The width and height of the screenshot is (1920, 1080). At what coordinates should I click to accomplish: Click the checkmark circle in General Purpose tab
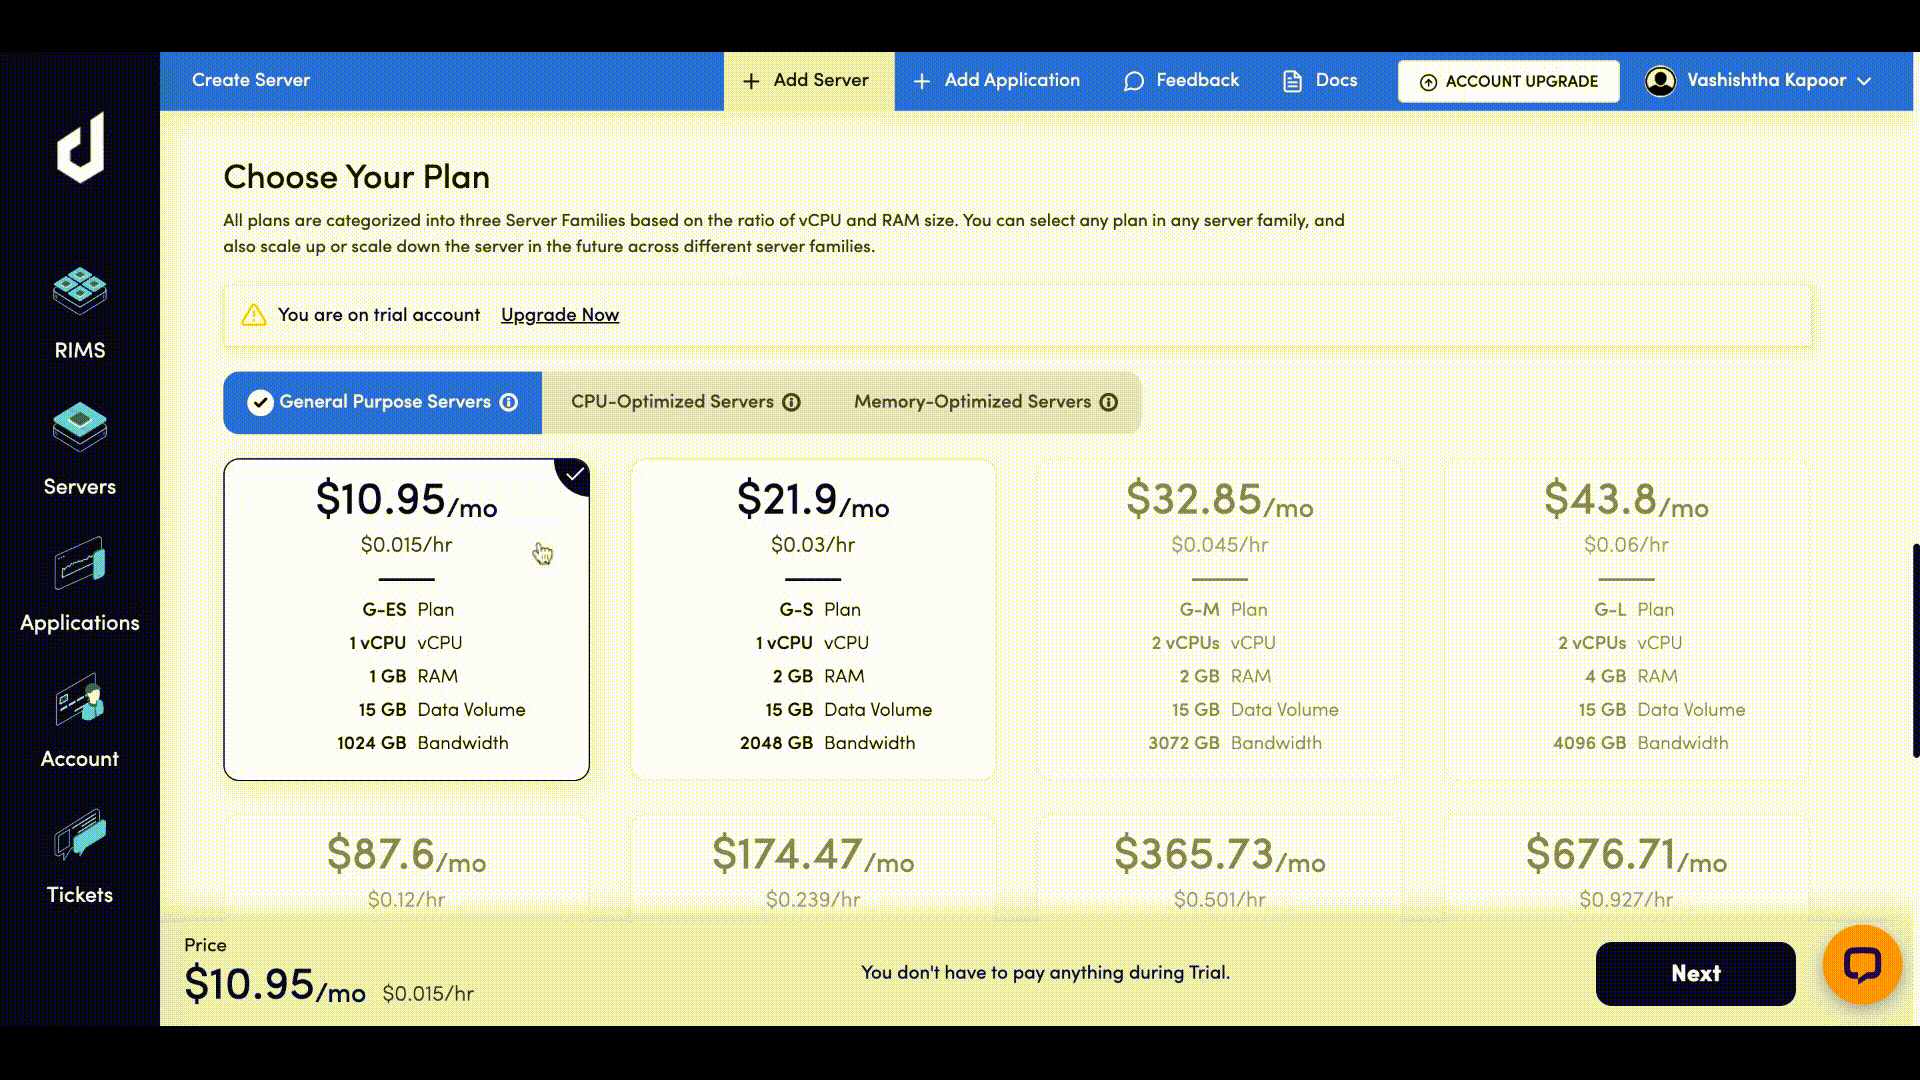260,402
